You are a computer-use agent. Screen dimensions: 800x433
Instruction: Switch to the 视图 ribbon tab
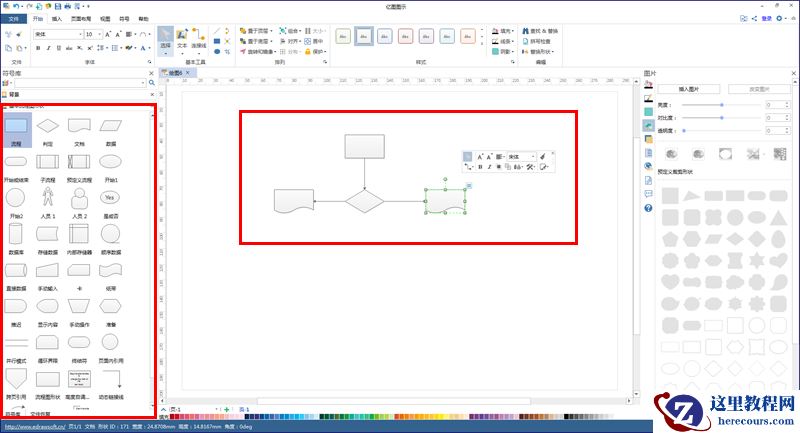105,19
